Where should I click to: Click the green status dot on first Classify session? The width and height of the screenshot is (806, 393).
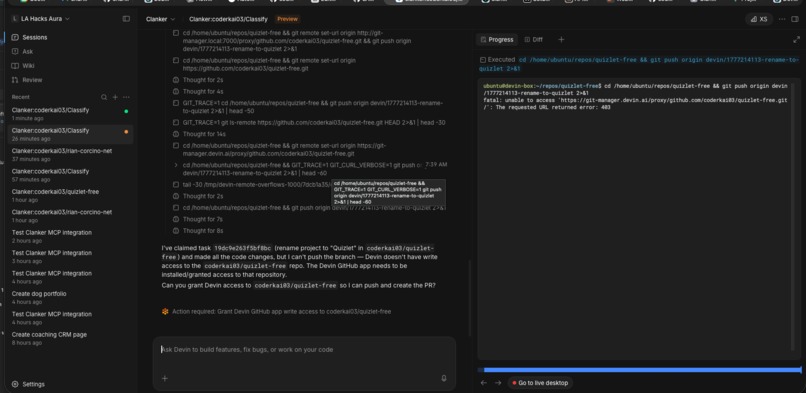126,111
